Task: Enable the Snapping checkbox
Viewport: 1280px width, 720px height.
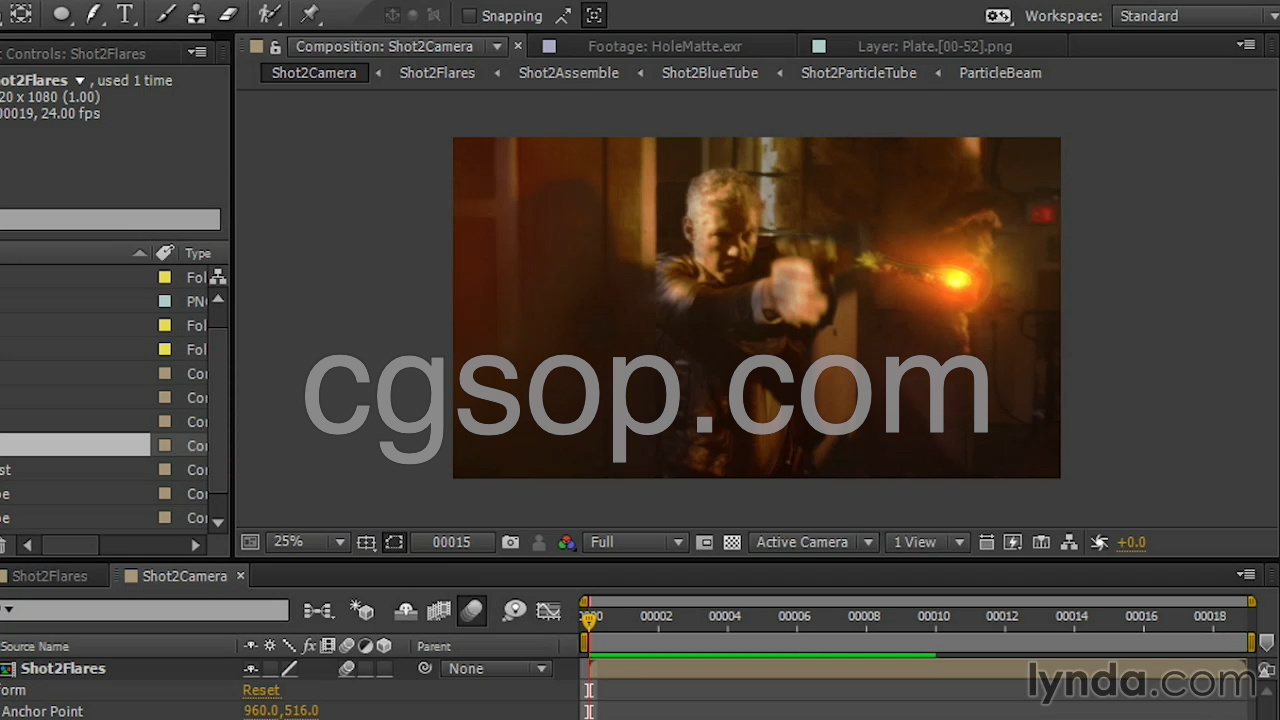Action: [x=469, y=16]
